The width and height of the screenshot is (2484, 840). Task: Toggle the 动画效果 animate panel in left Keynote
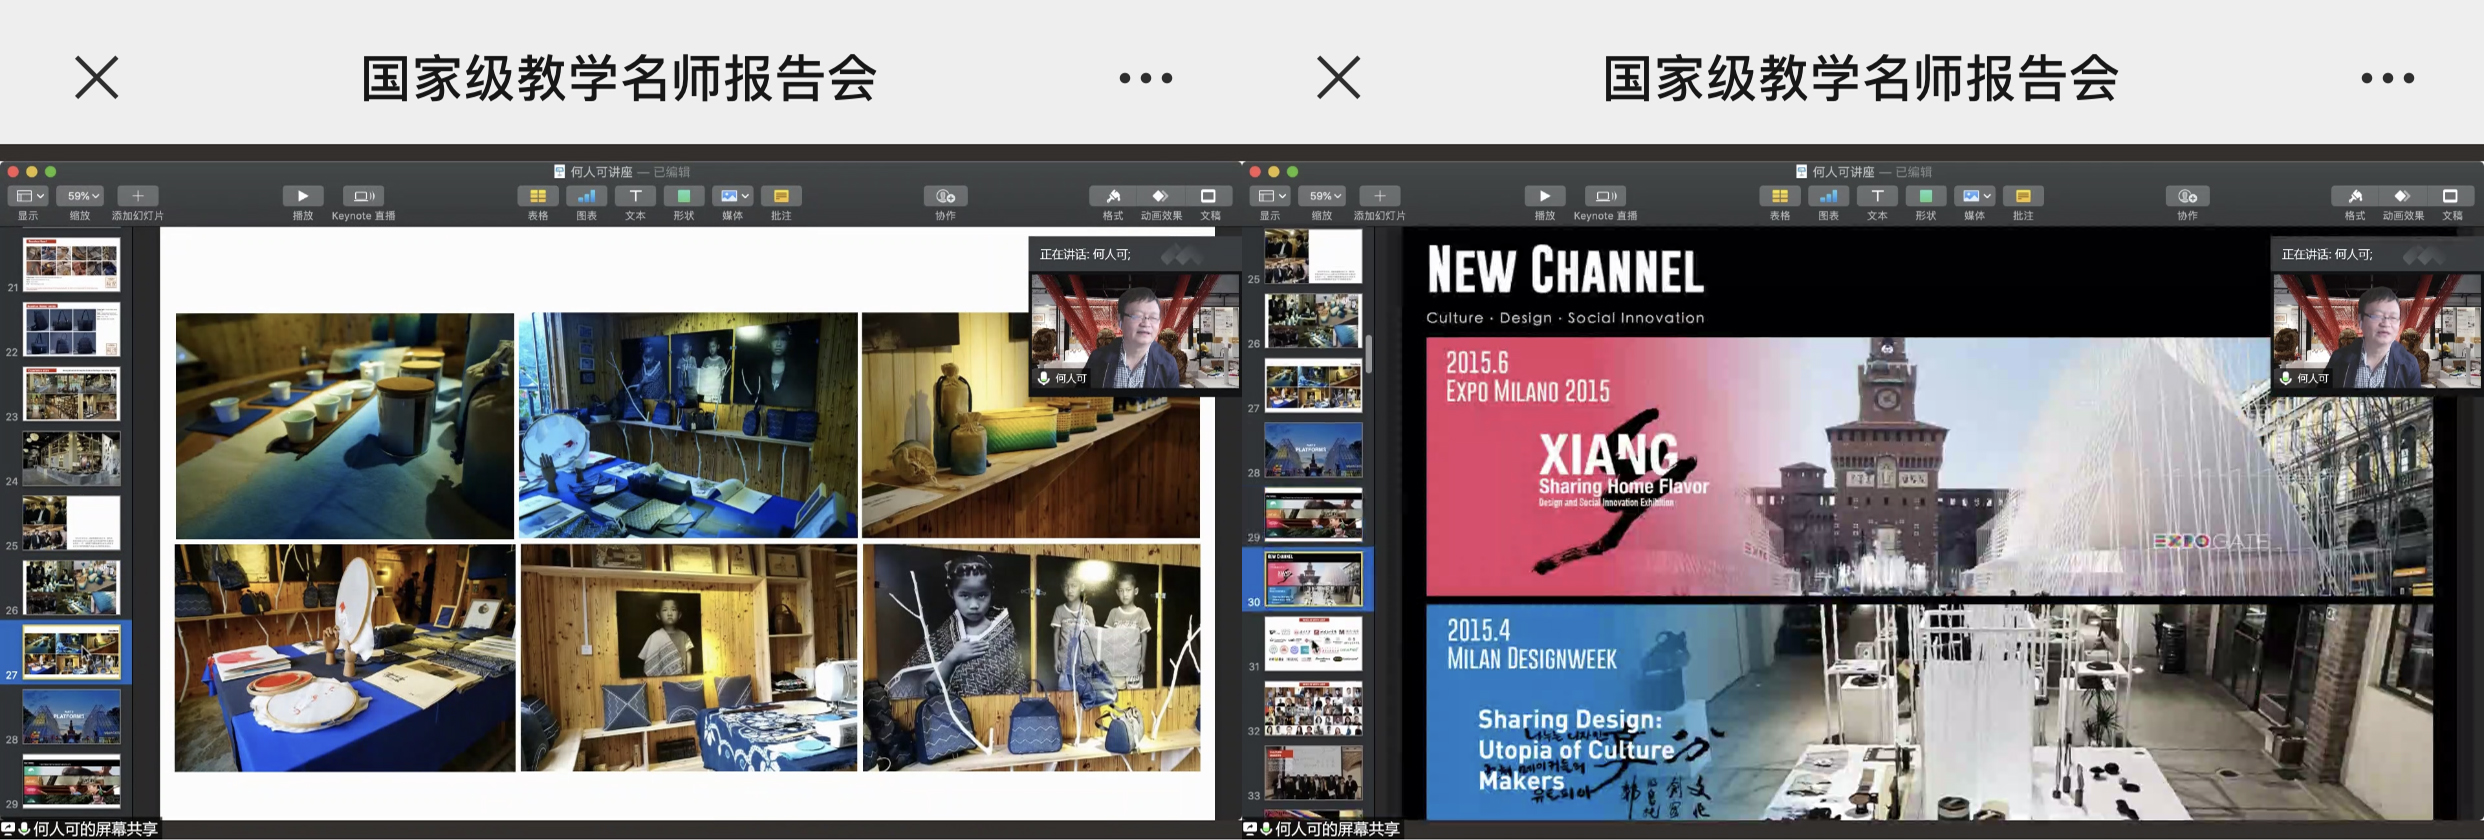pos(1161,196)
